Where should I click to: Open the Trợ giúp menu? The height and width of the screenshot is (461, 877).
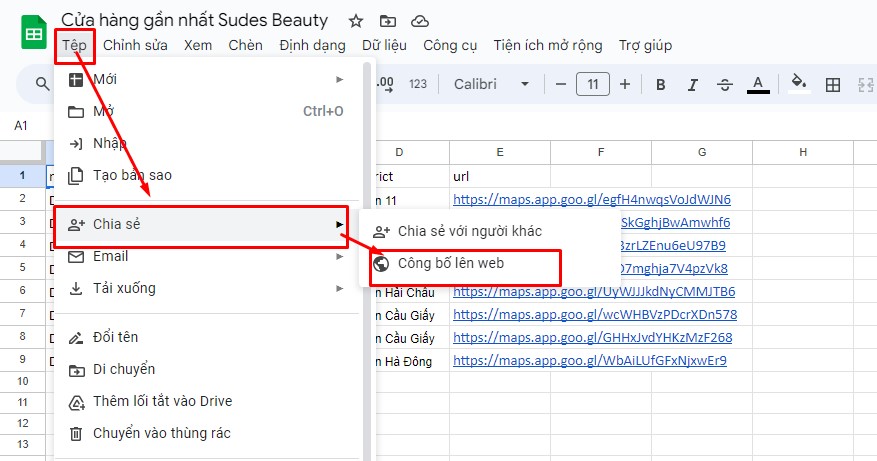click(x=645, y=45)
